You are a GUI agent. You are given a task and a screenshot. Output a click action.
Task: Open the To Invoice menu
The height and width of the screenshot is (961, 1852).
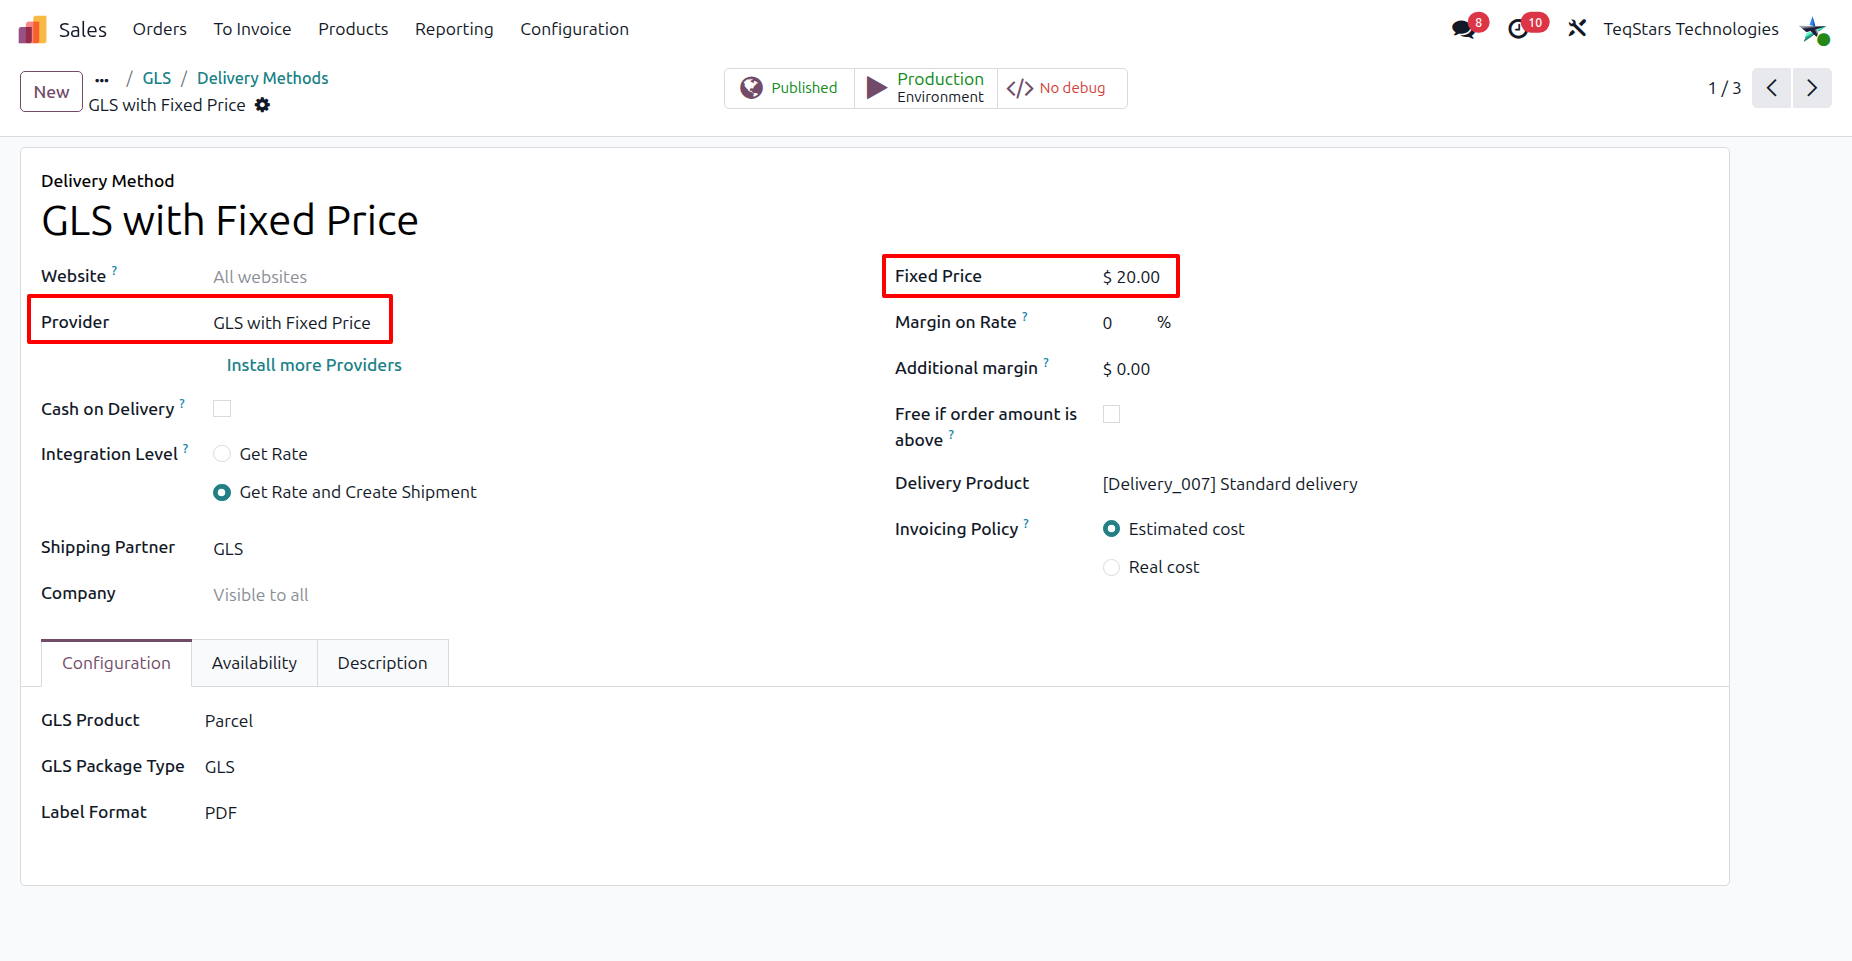coord(252,29)
